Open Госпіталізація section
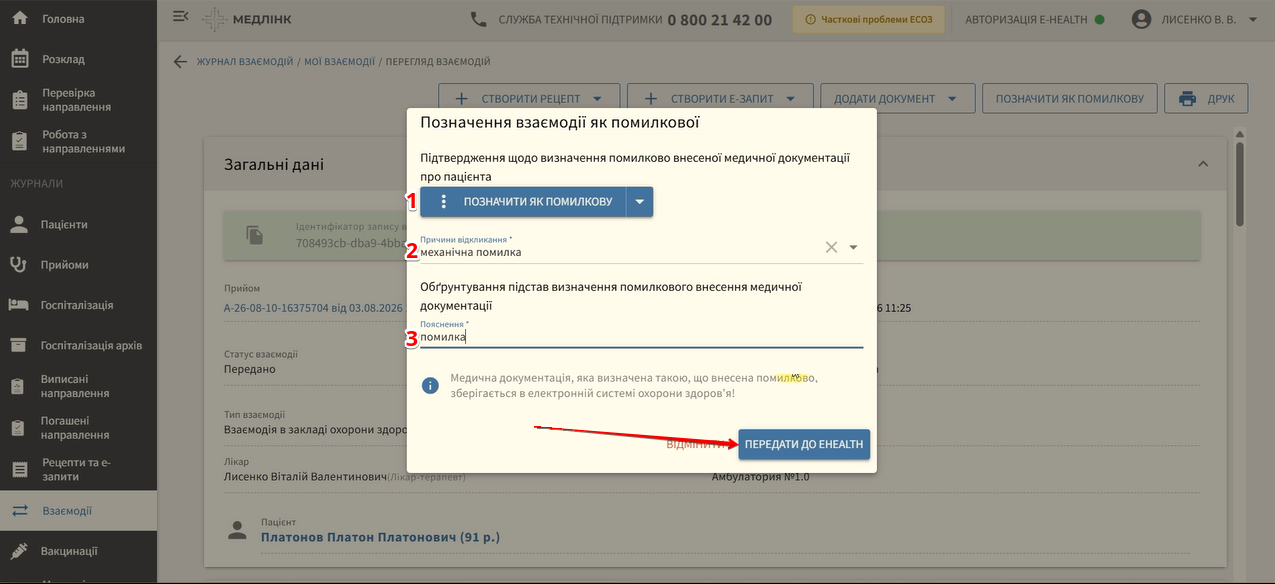This screenshot has height=584, width=1275. 78,305
